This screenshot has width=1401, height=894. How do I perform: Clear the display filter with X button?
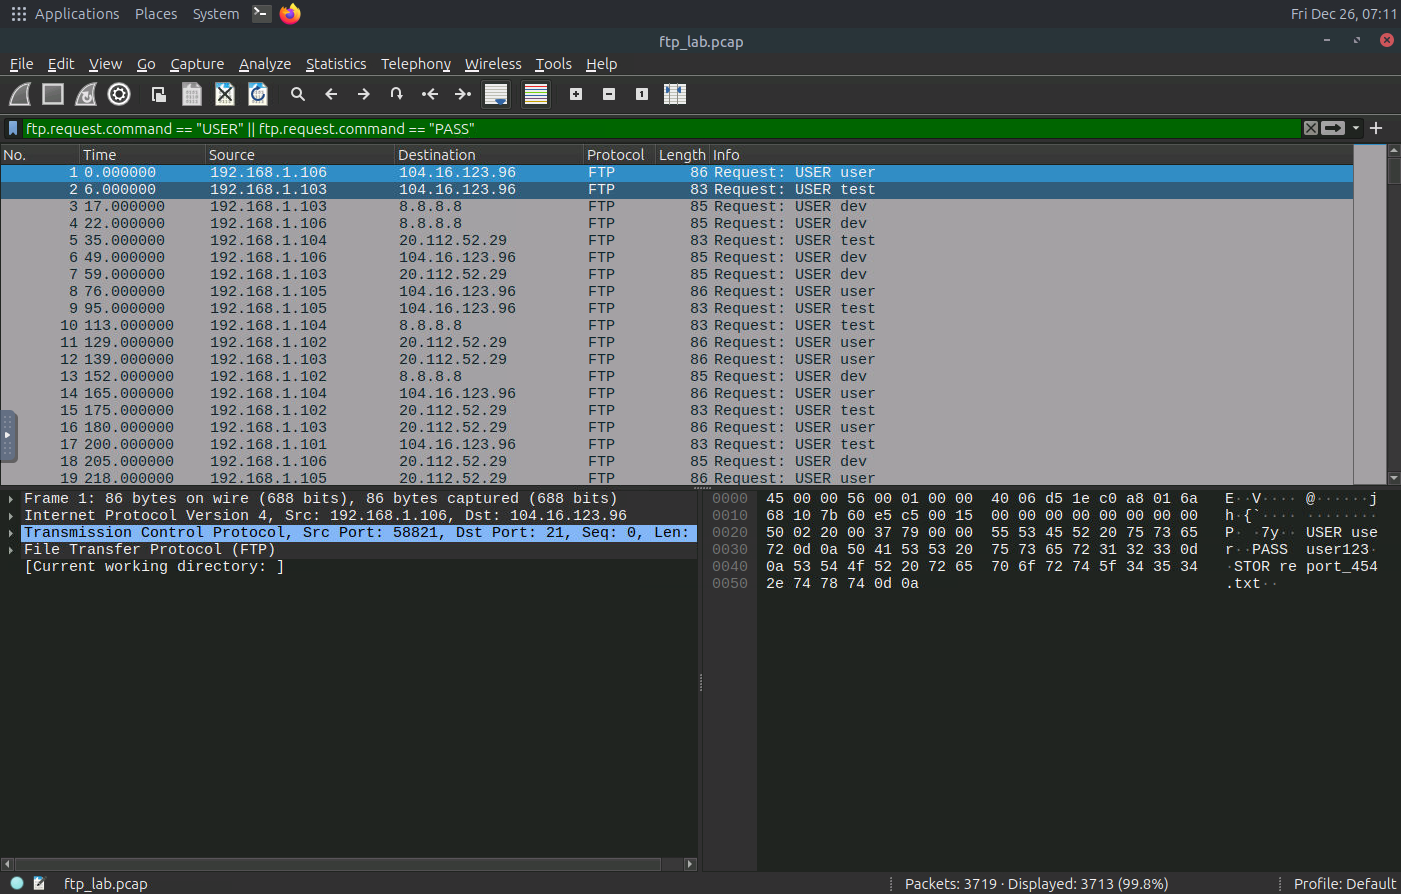click(1310, 128)
